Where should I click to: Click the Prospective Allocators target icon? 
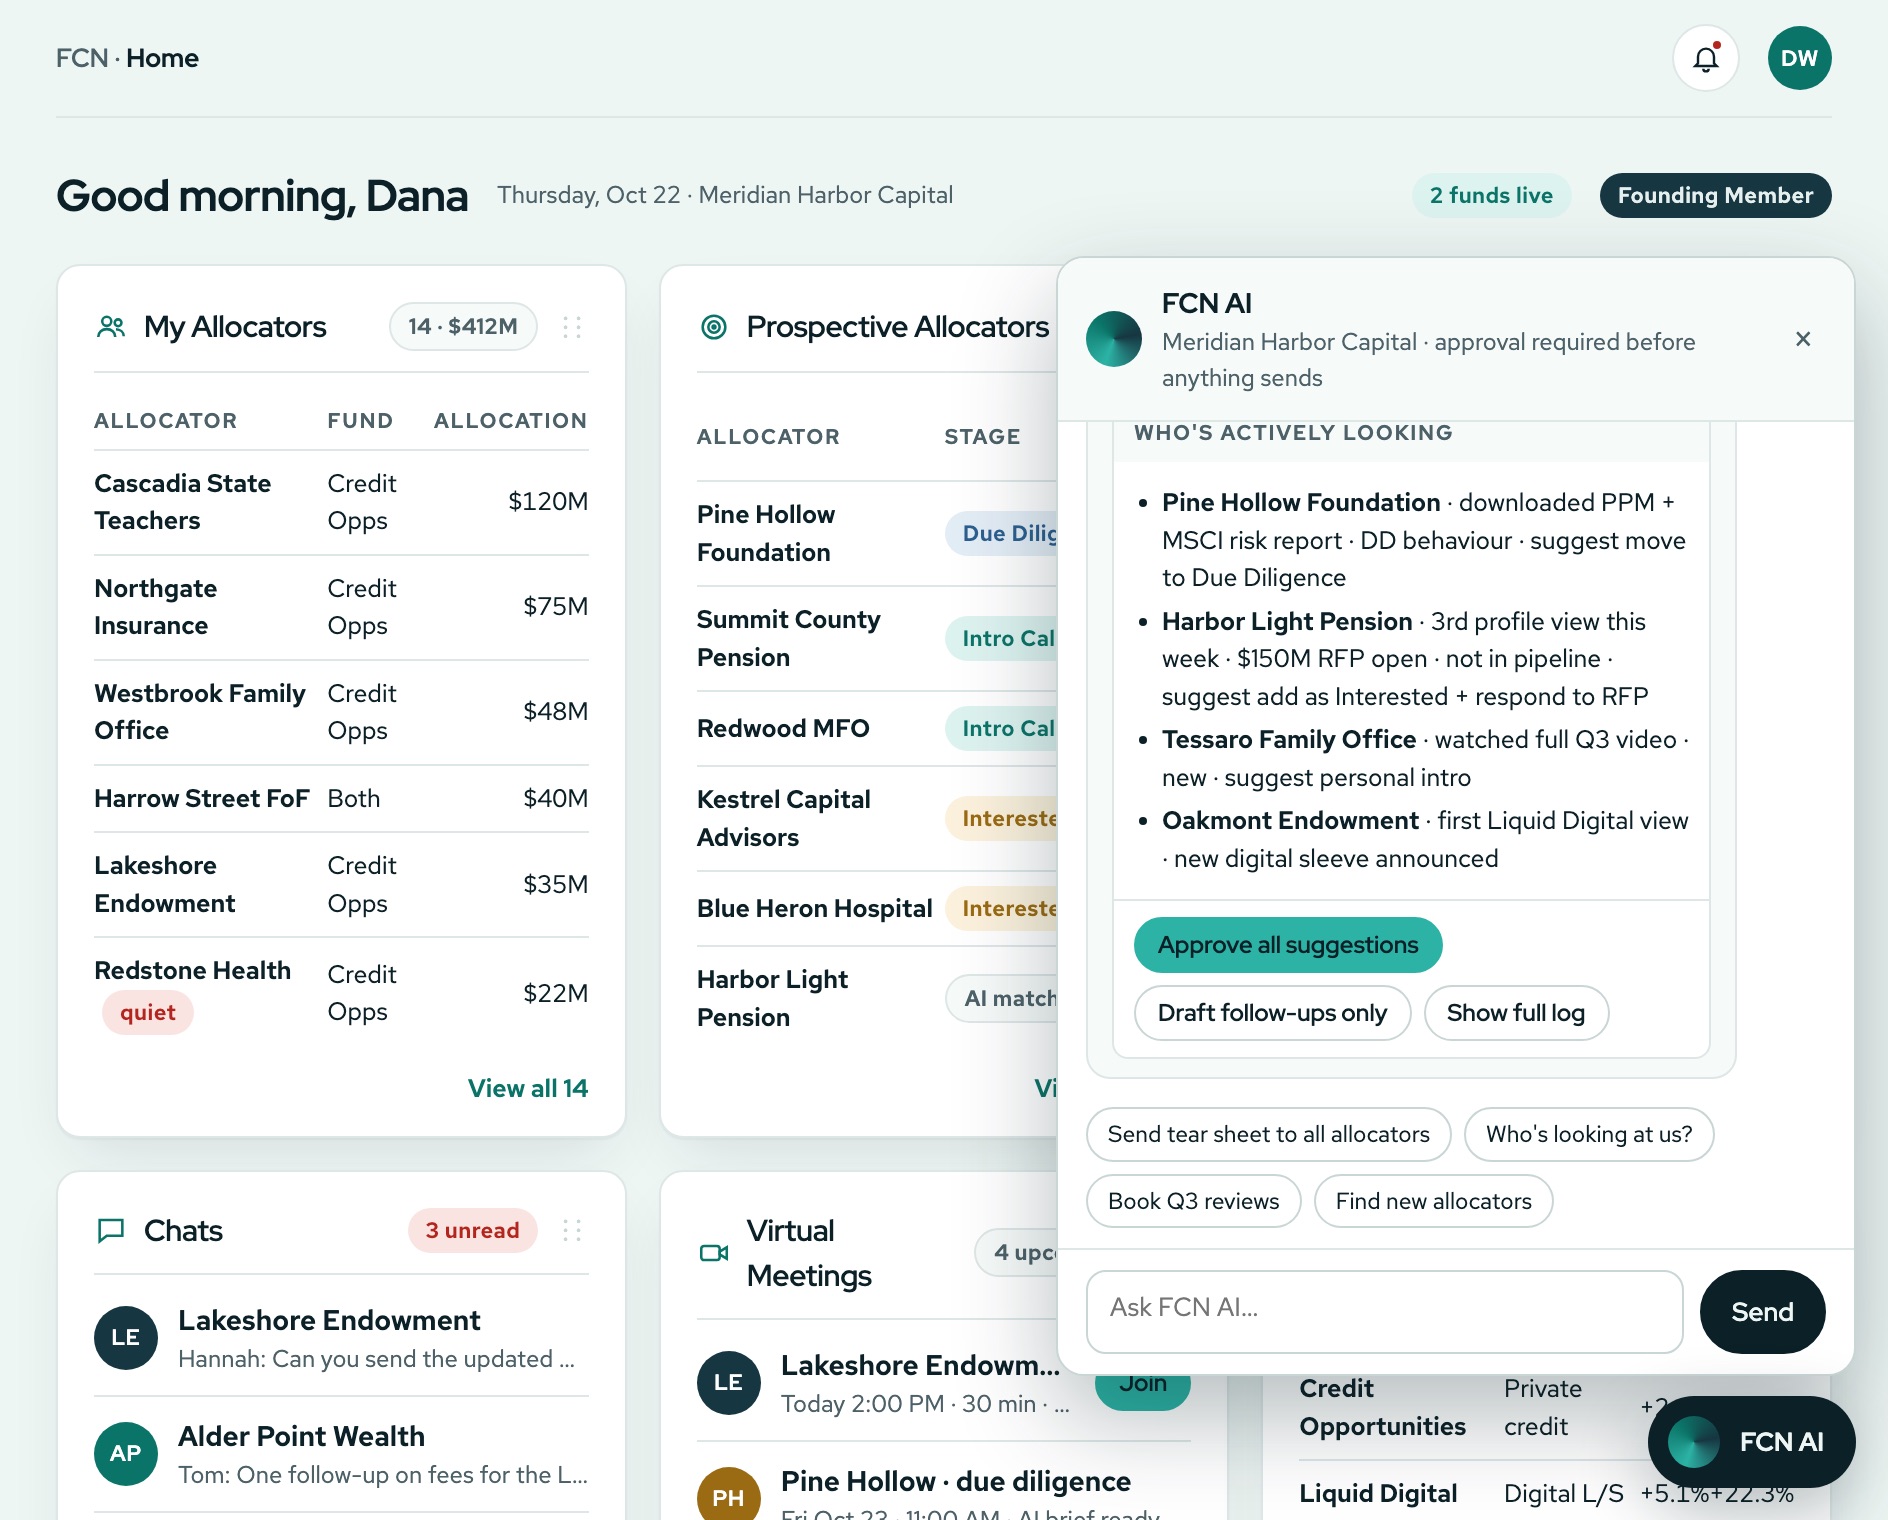point(714,327)
